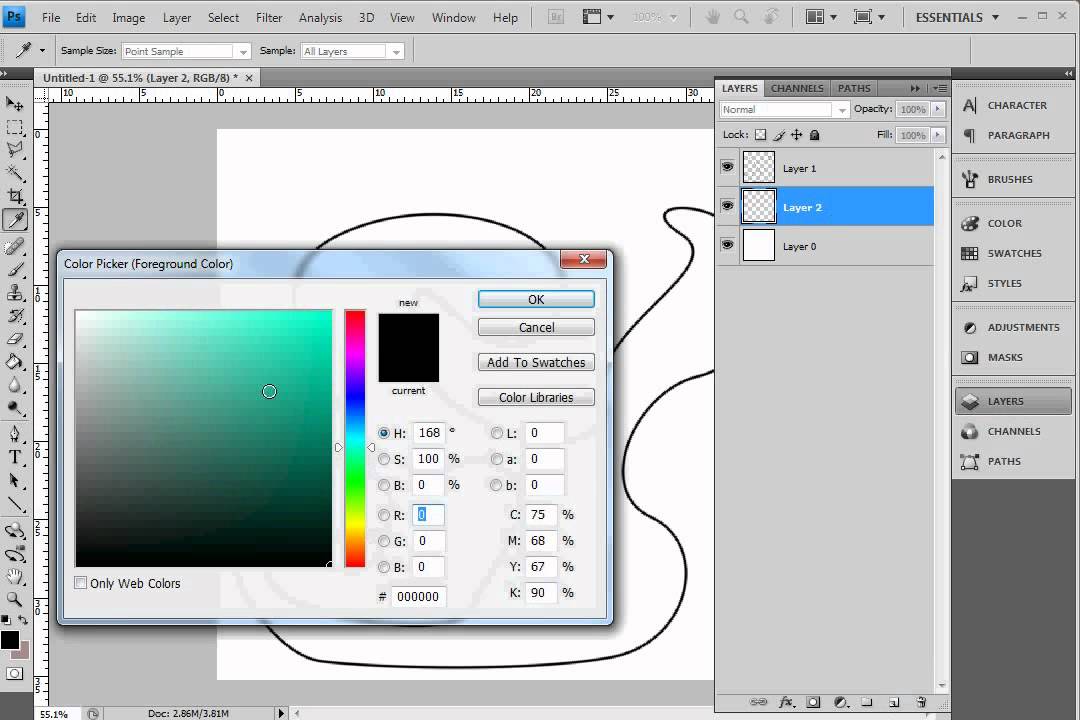Select the G green radio button
Viewport: 1080px width, 720px height.
click(384, 542)
